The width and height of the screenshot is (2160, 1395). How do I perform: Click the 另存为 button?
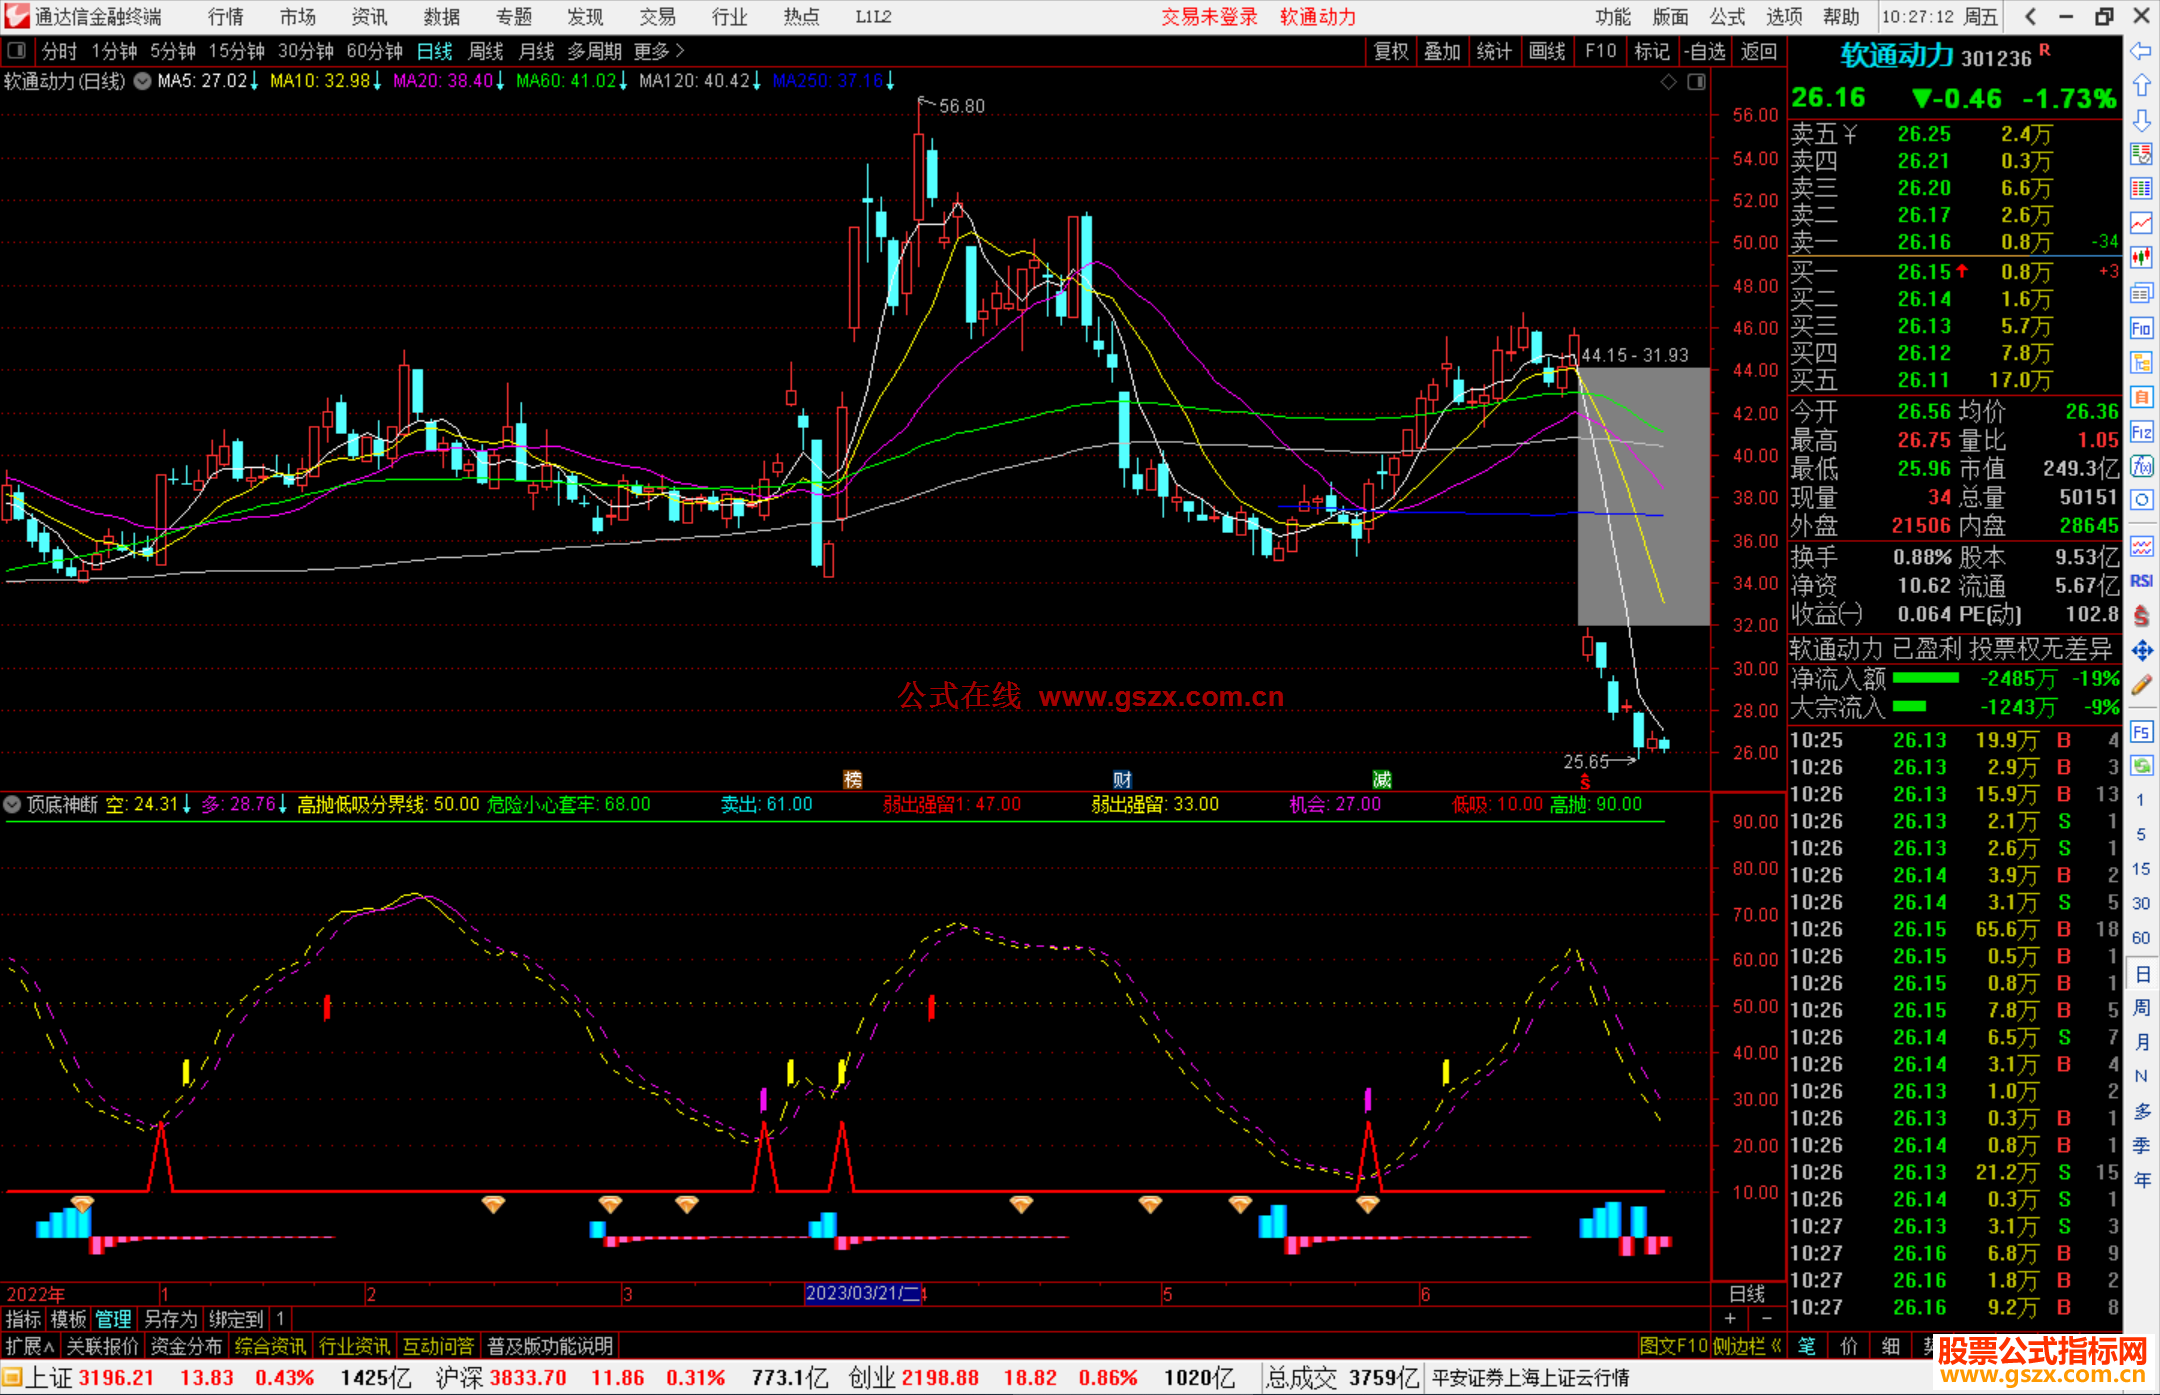pos(170,1319)
